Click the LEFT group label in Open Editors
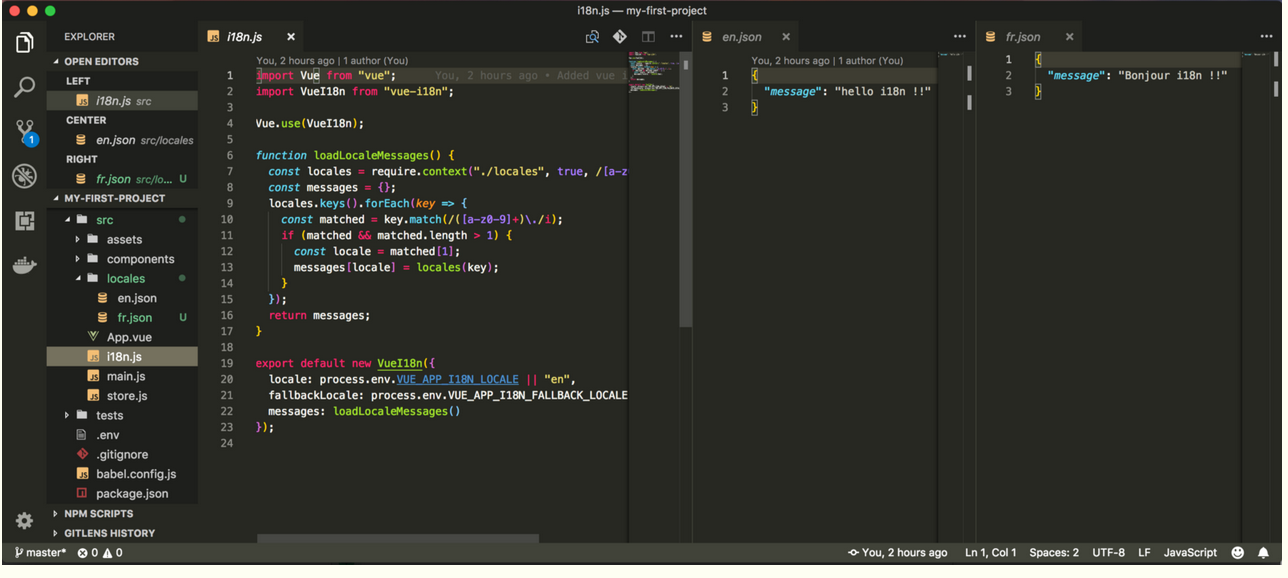 point(78,81)
